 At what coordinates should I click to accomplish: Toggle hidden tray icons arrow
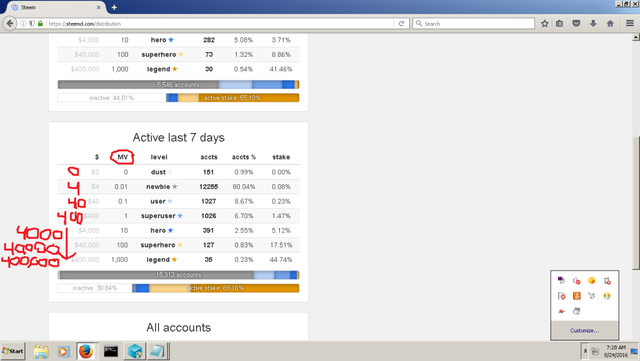(585, 351)
